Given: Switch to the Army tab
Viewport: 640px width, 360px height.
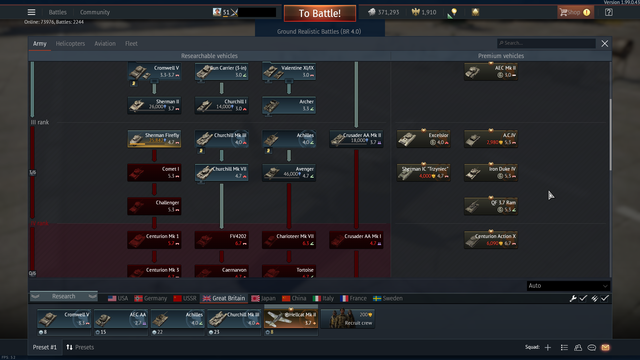Looking at the screenshot, I should tap(40, 44).
